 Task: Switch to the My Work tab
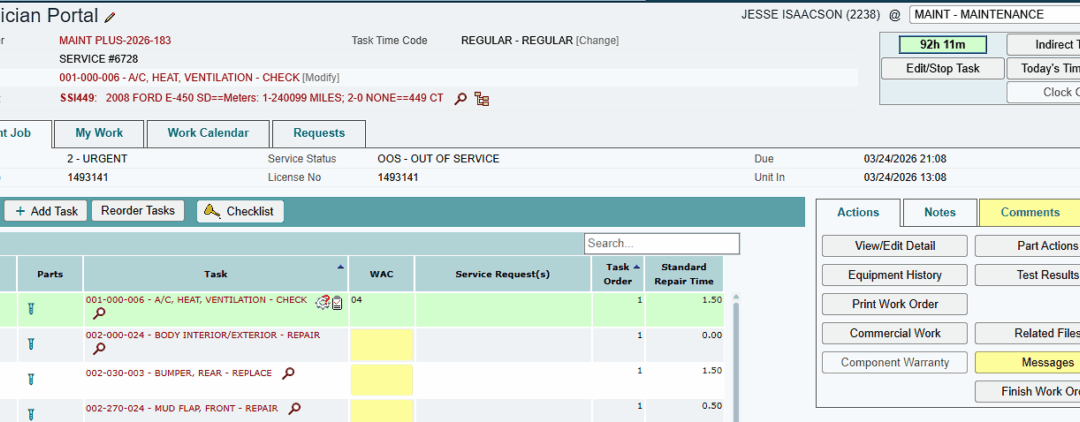click(x=99, y=133)
